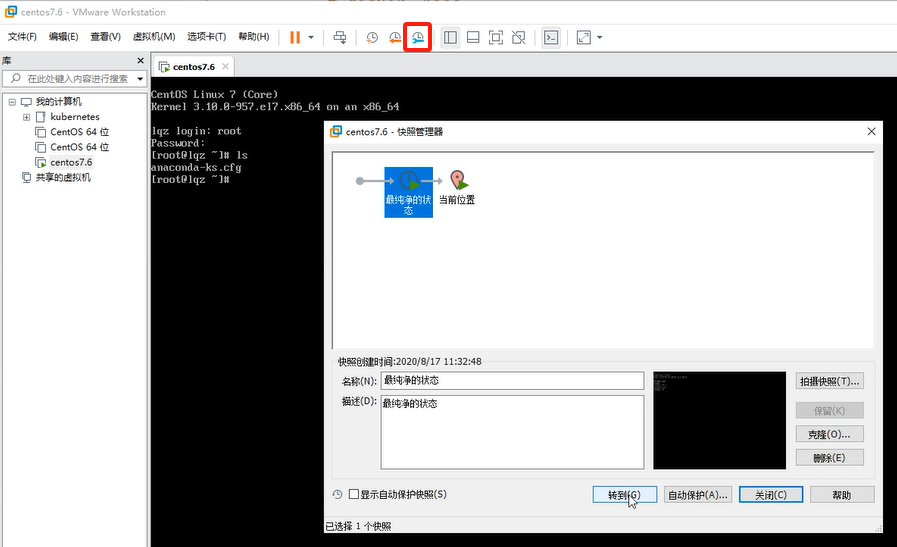The image size is (897, 547).
Task: Select the first CentOS 64 位 VM
Action: 79,132
